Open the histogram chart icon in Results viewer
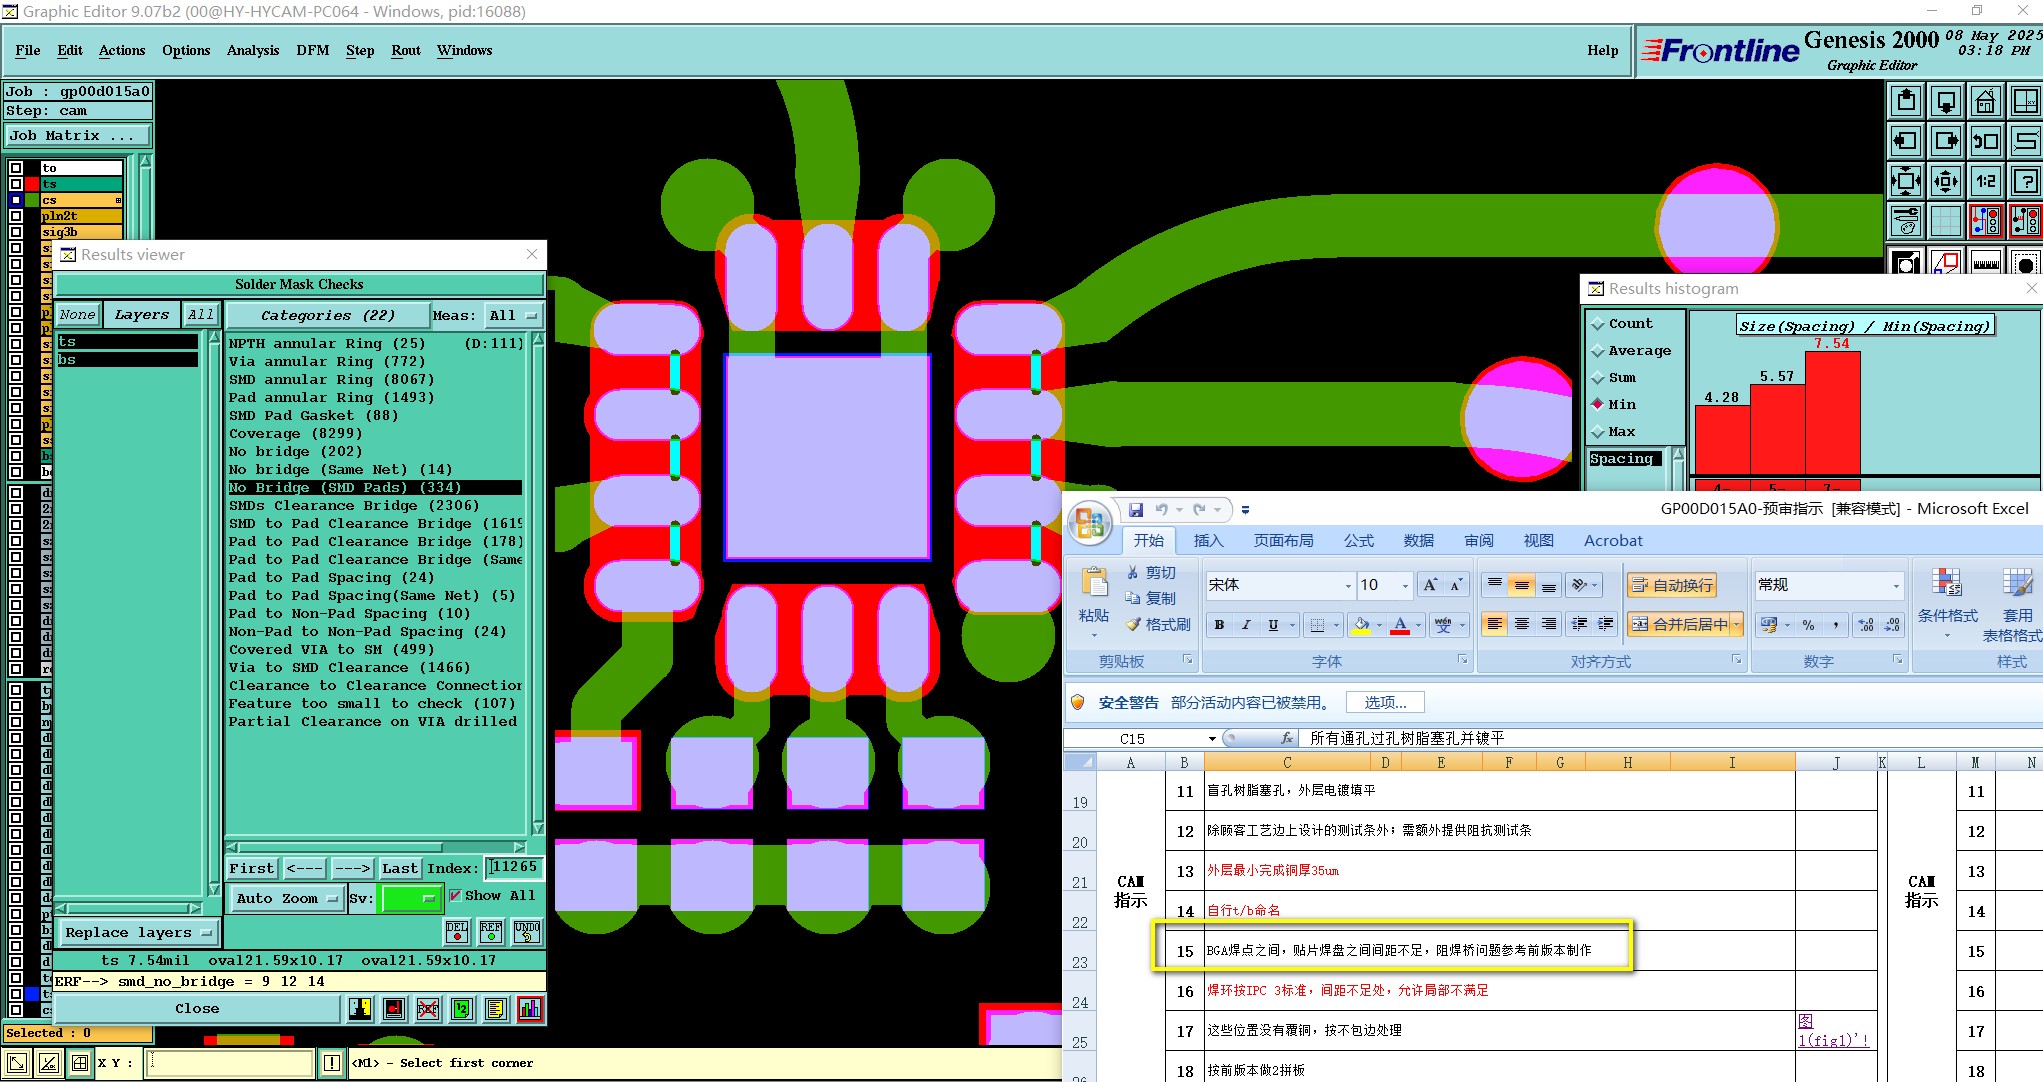 click(x=530, y=1009)
